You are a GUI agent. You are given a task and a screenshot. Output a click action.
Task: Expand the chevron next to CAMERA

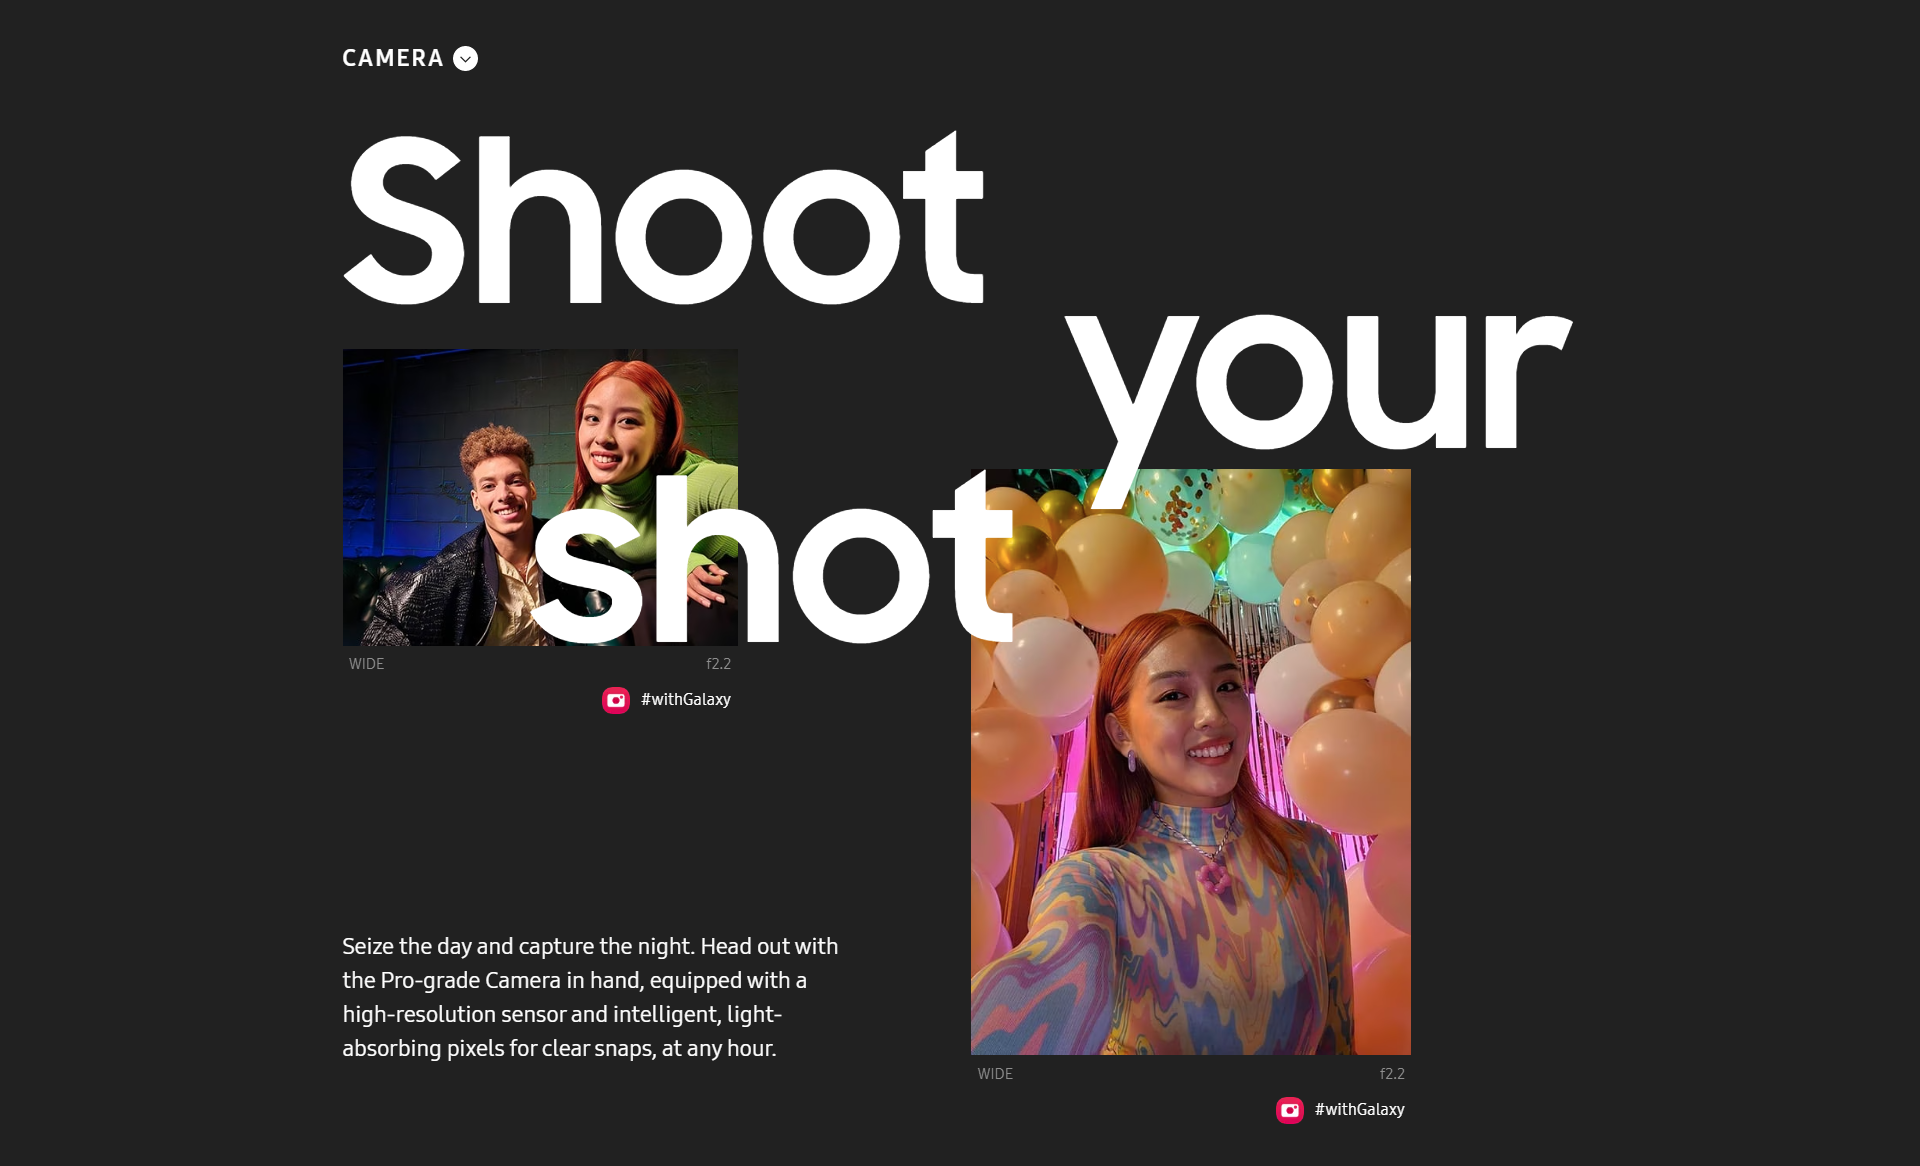click(x=465, y=59)
